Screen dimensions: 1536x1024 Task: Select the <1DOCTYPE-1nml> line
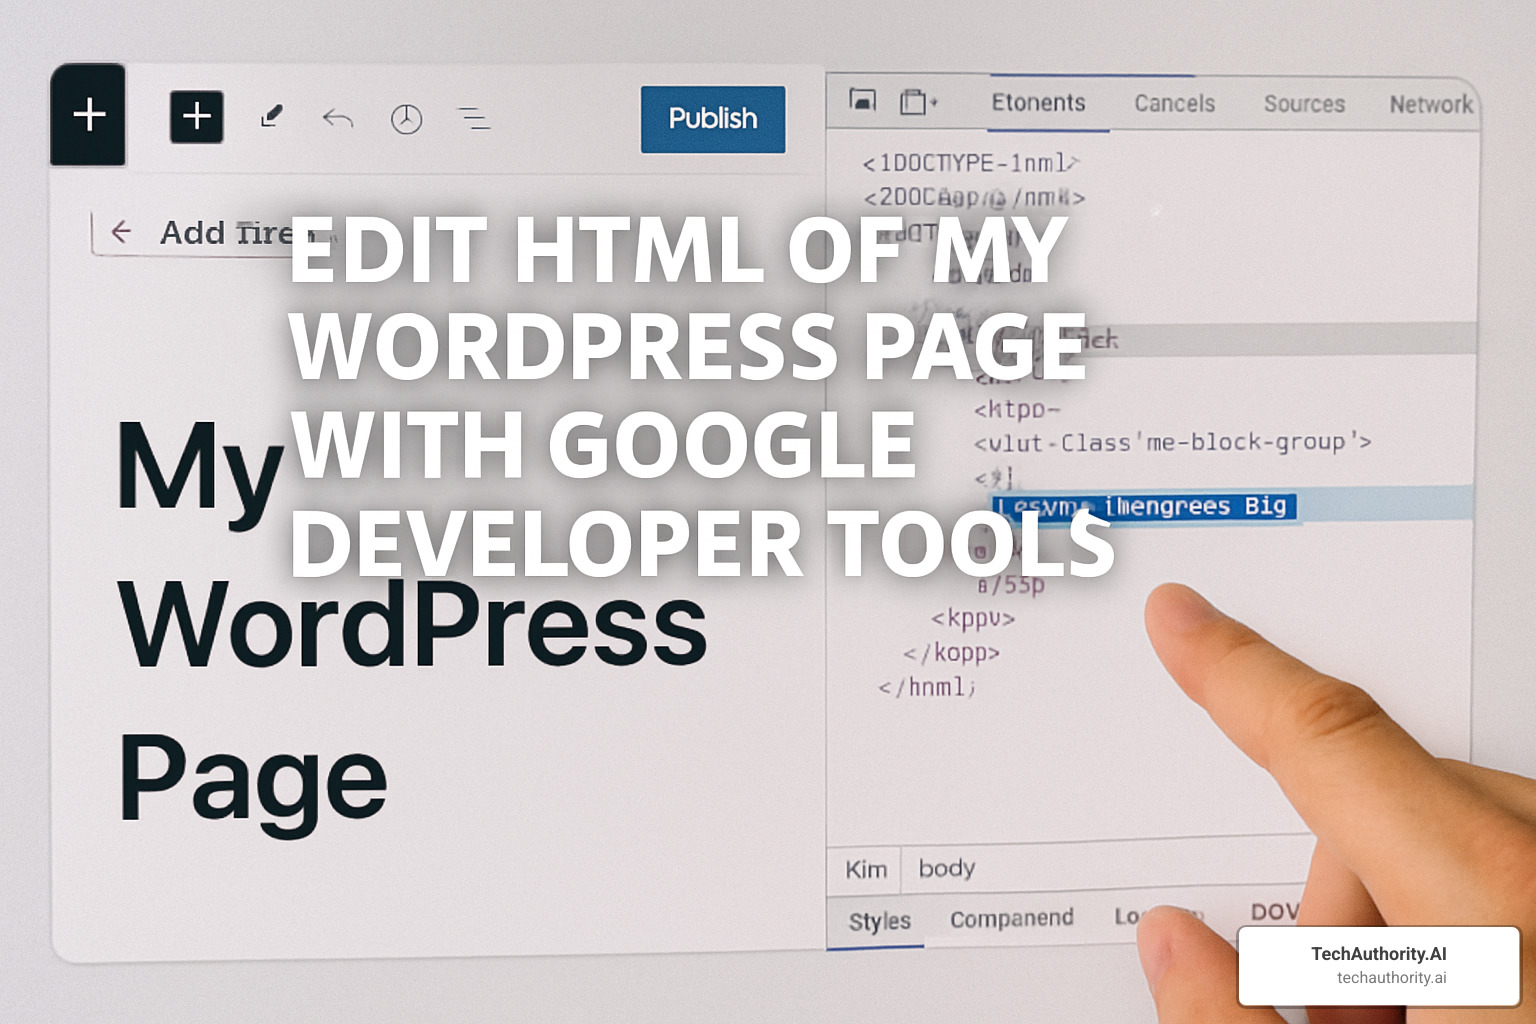(x=970, y=163)
